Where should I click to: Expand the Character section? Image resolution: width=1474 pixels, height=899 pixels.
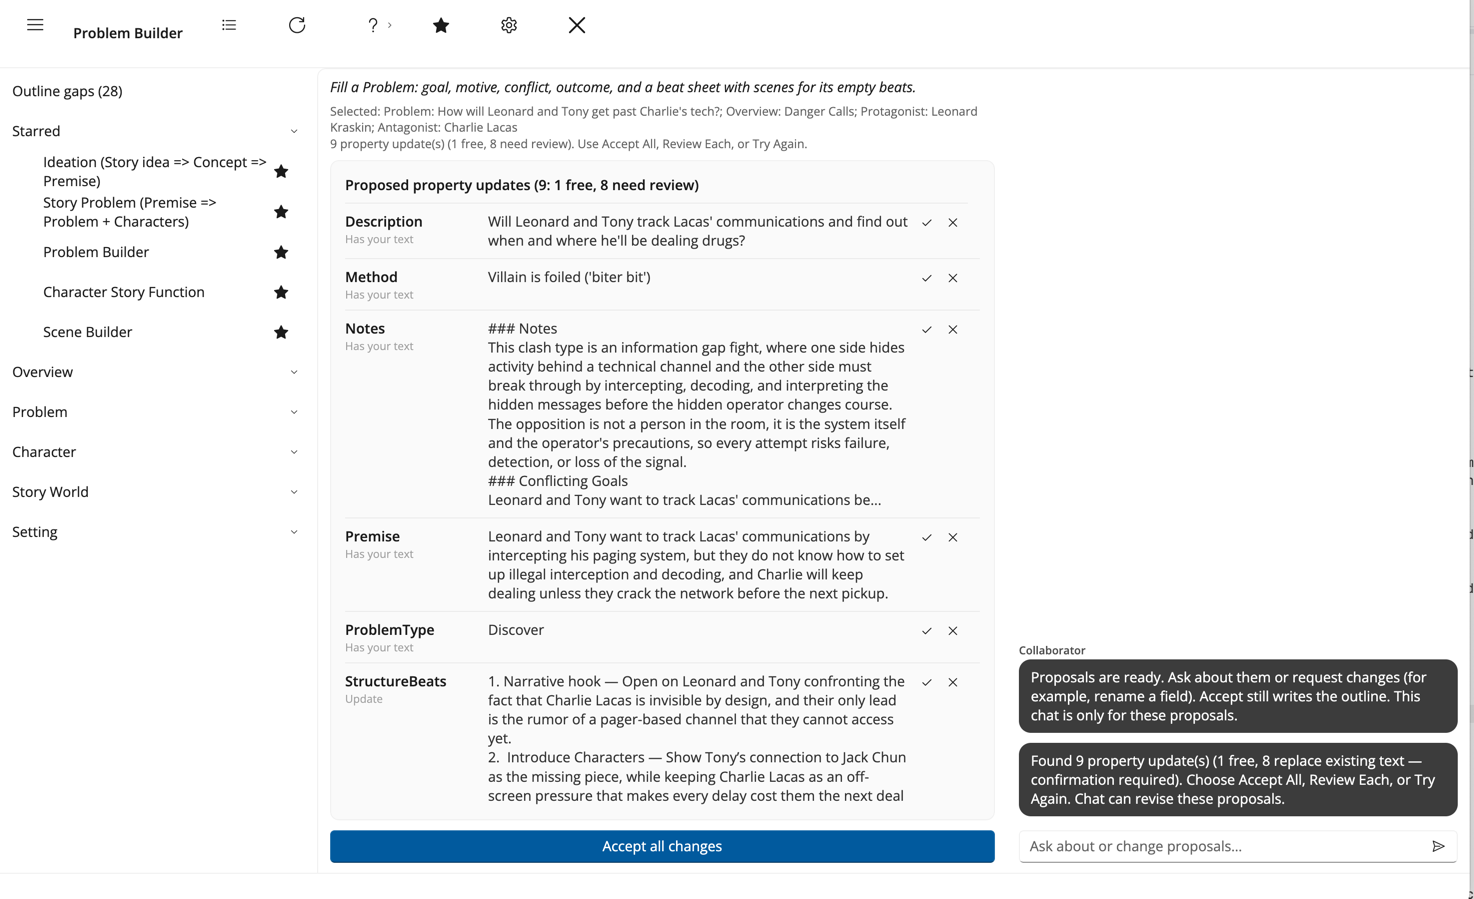tap(294, 452)
